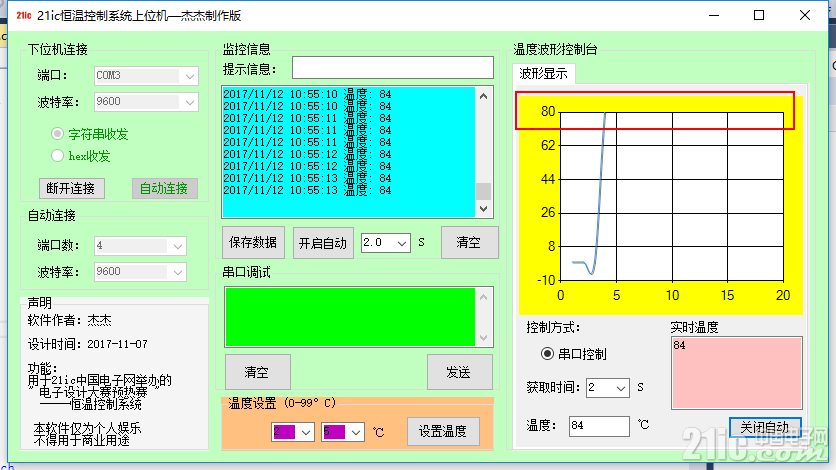
Task: Click the 关闭自动 button
Action: (765, 427)
